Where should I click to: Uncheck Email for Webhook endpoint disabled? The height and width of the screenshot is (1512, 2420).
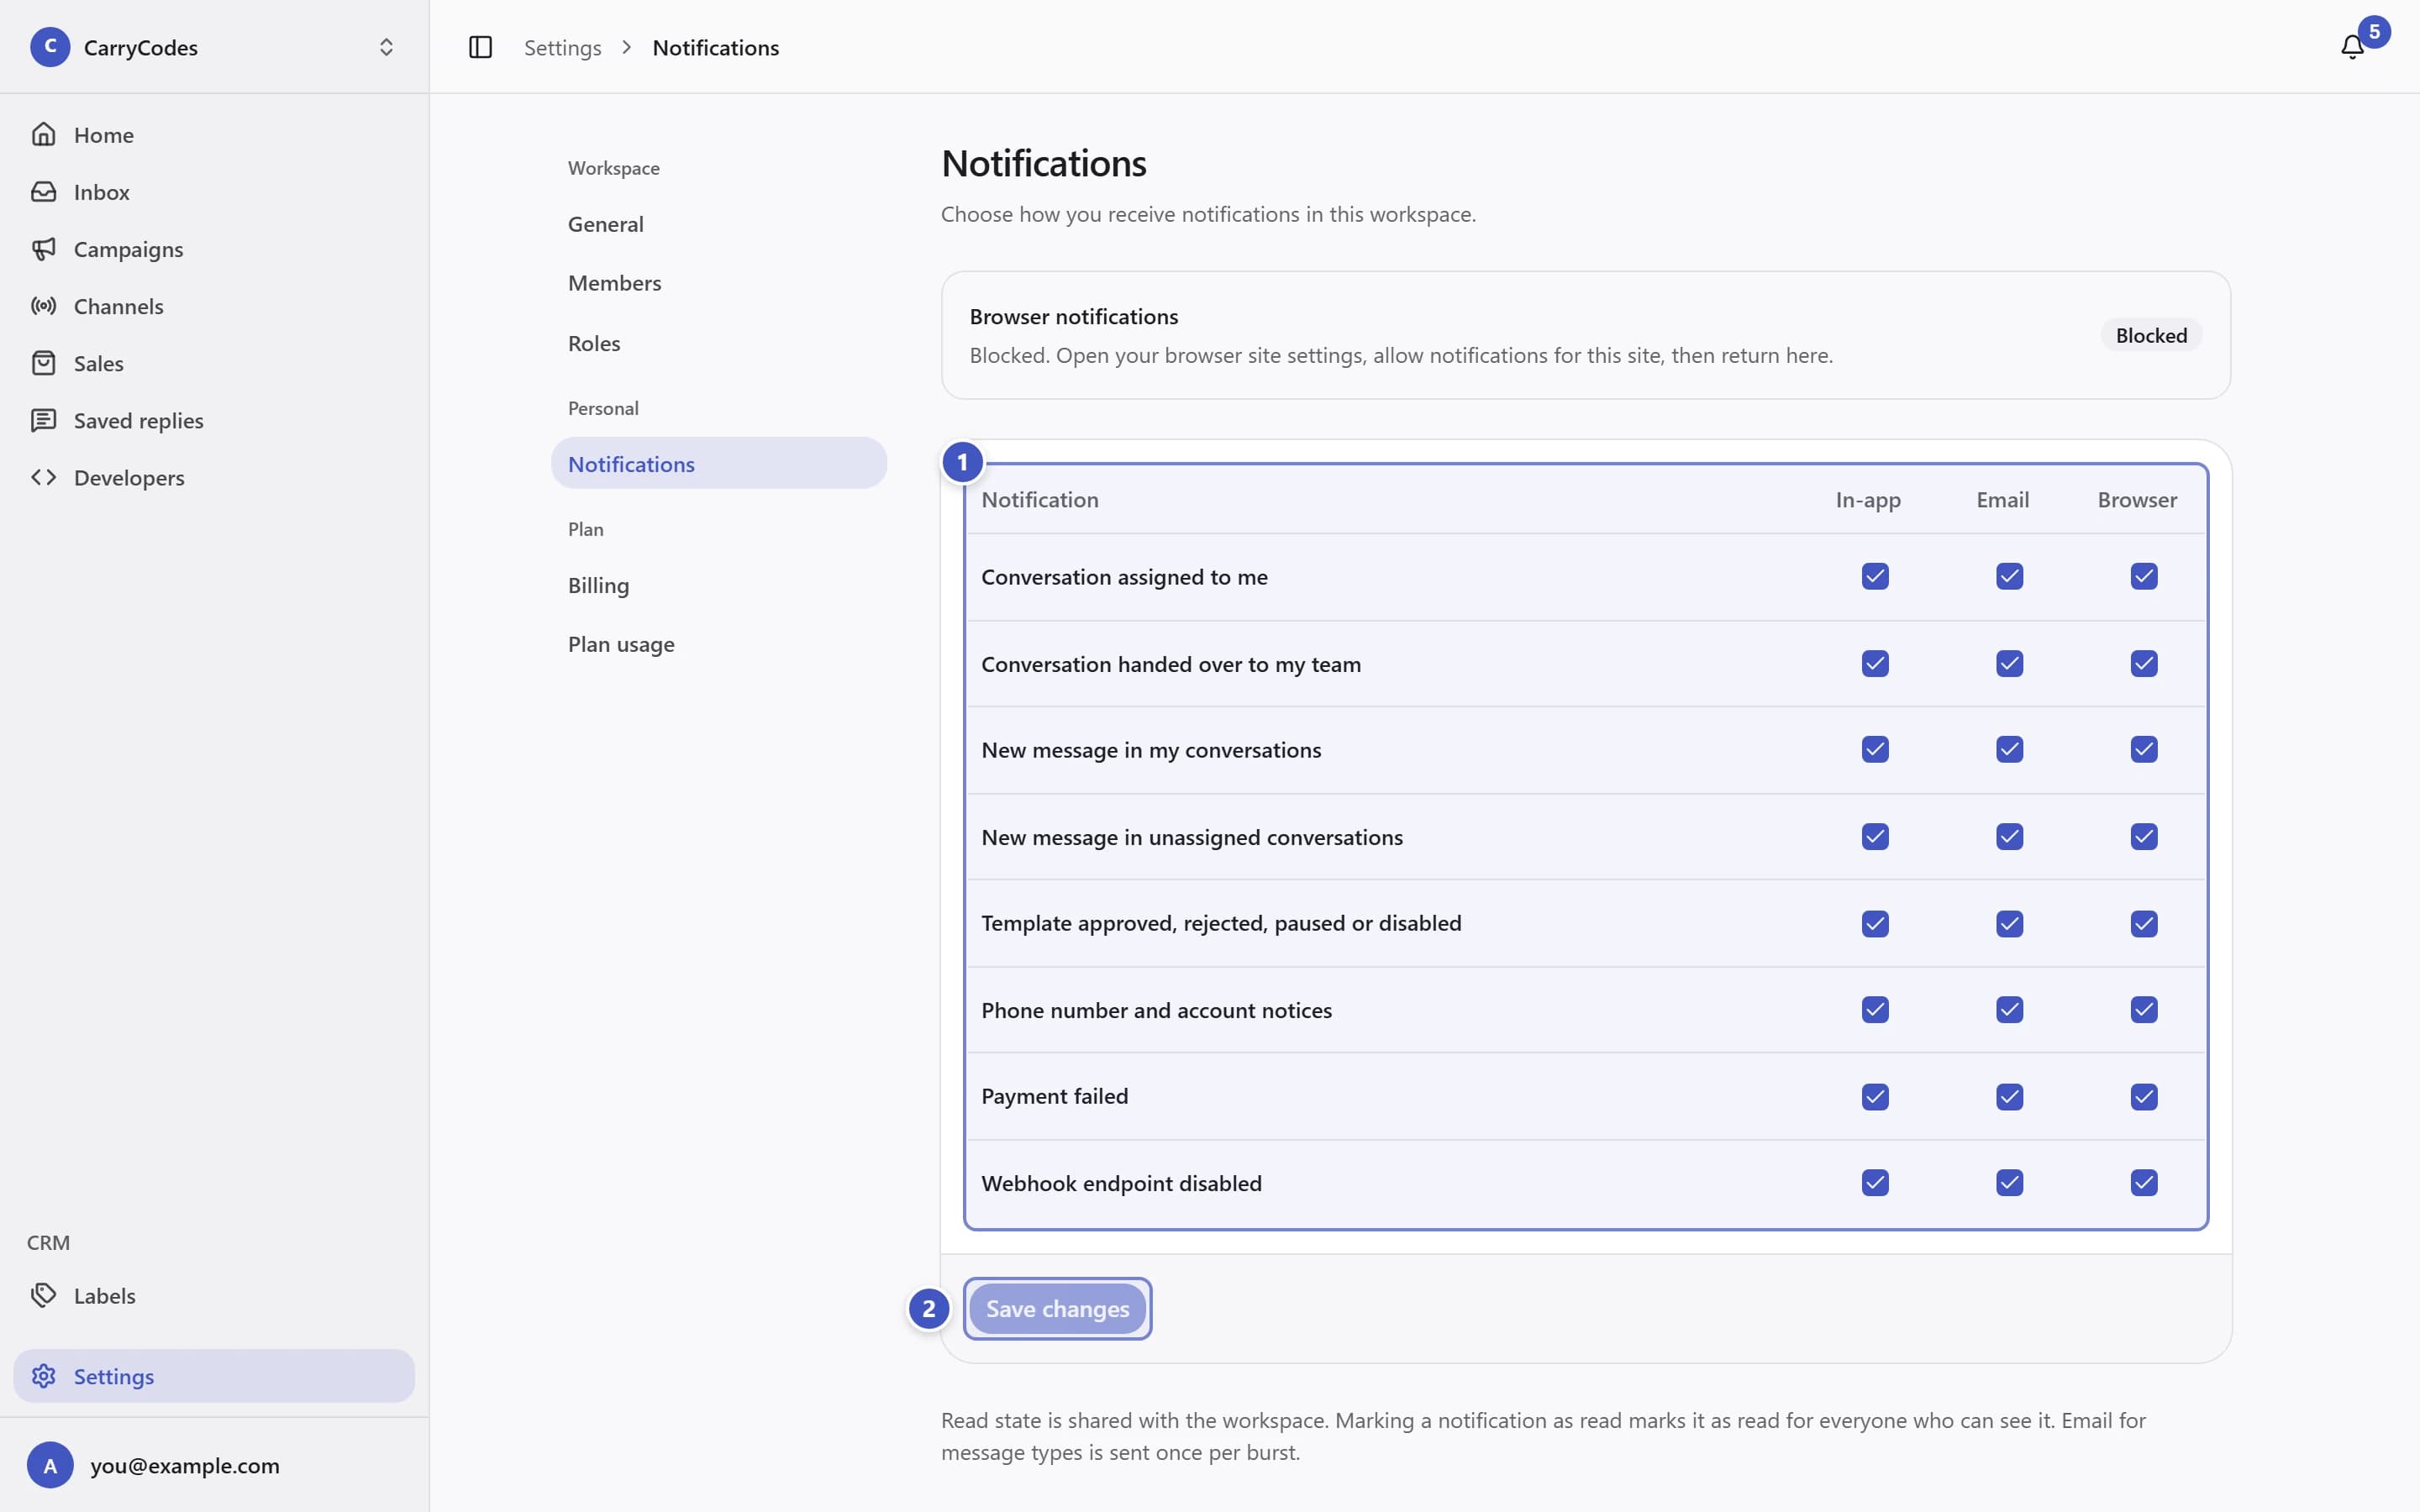point(2009,1182)
